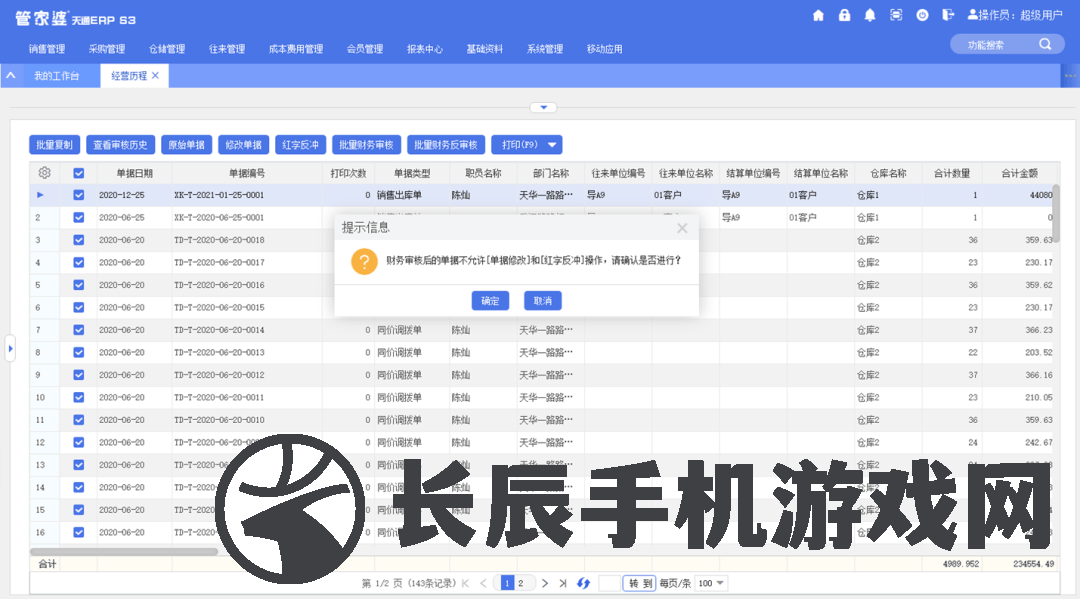Uncheck checkbox for TD-T-2020-06-20-0018
This screenshot has width=1080, height=599.
click(79, 240)
